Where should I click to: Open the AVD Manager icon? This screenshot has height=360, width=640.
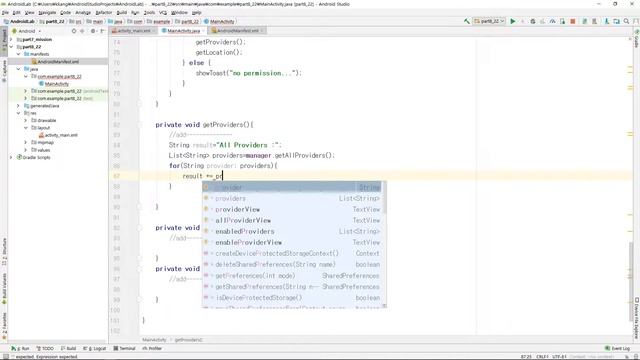[x=594, y=21]
